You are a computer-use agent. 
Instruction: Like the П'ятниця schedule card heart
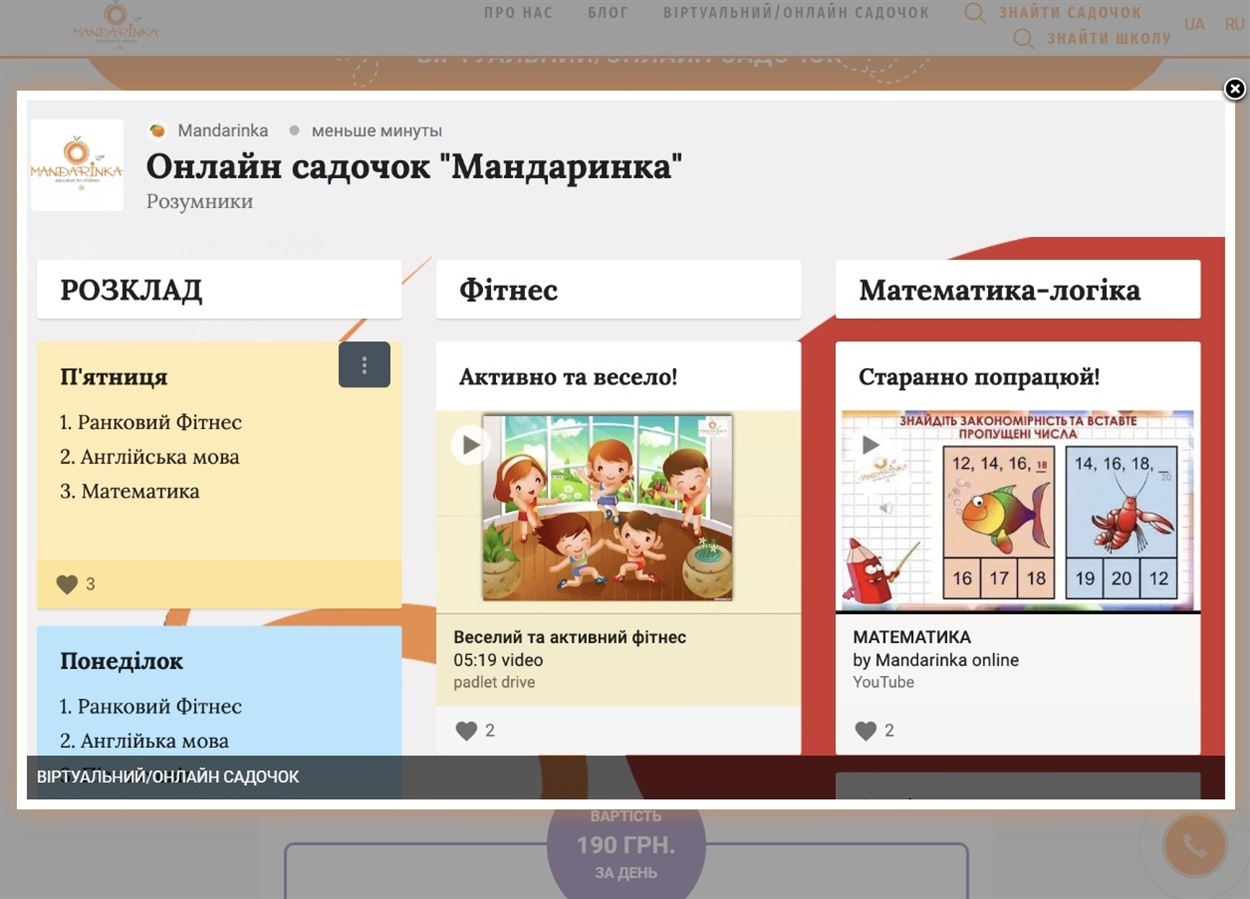coord(67,584)
